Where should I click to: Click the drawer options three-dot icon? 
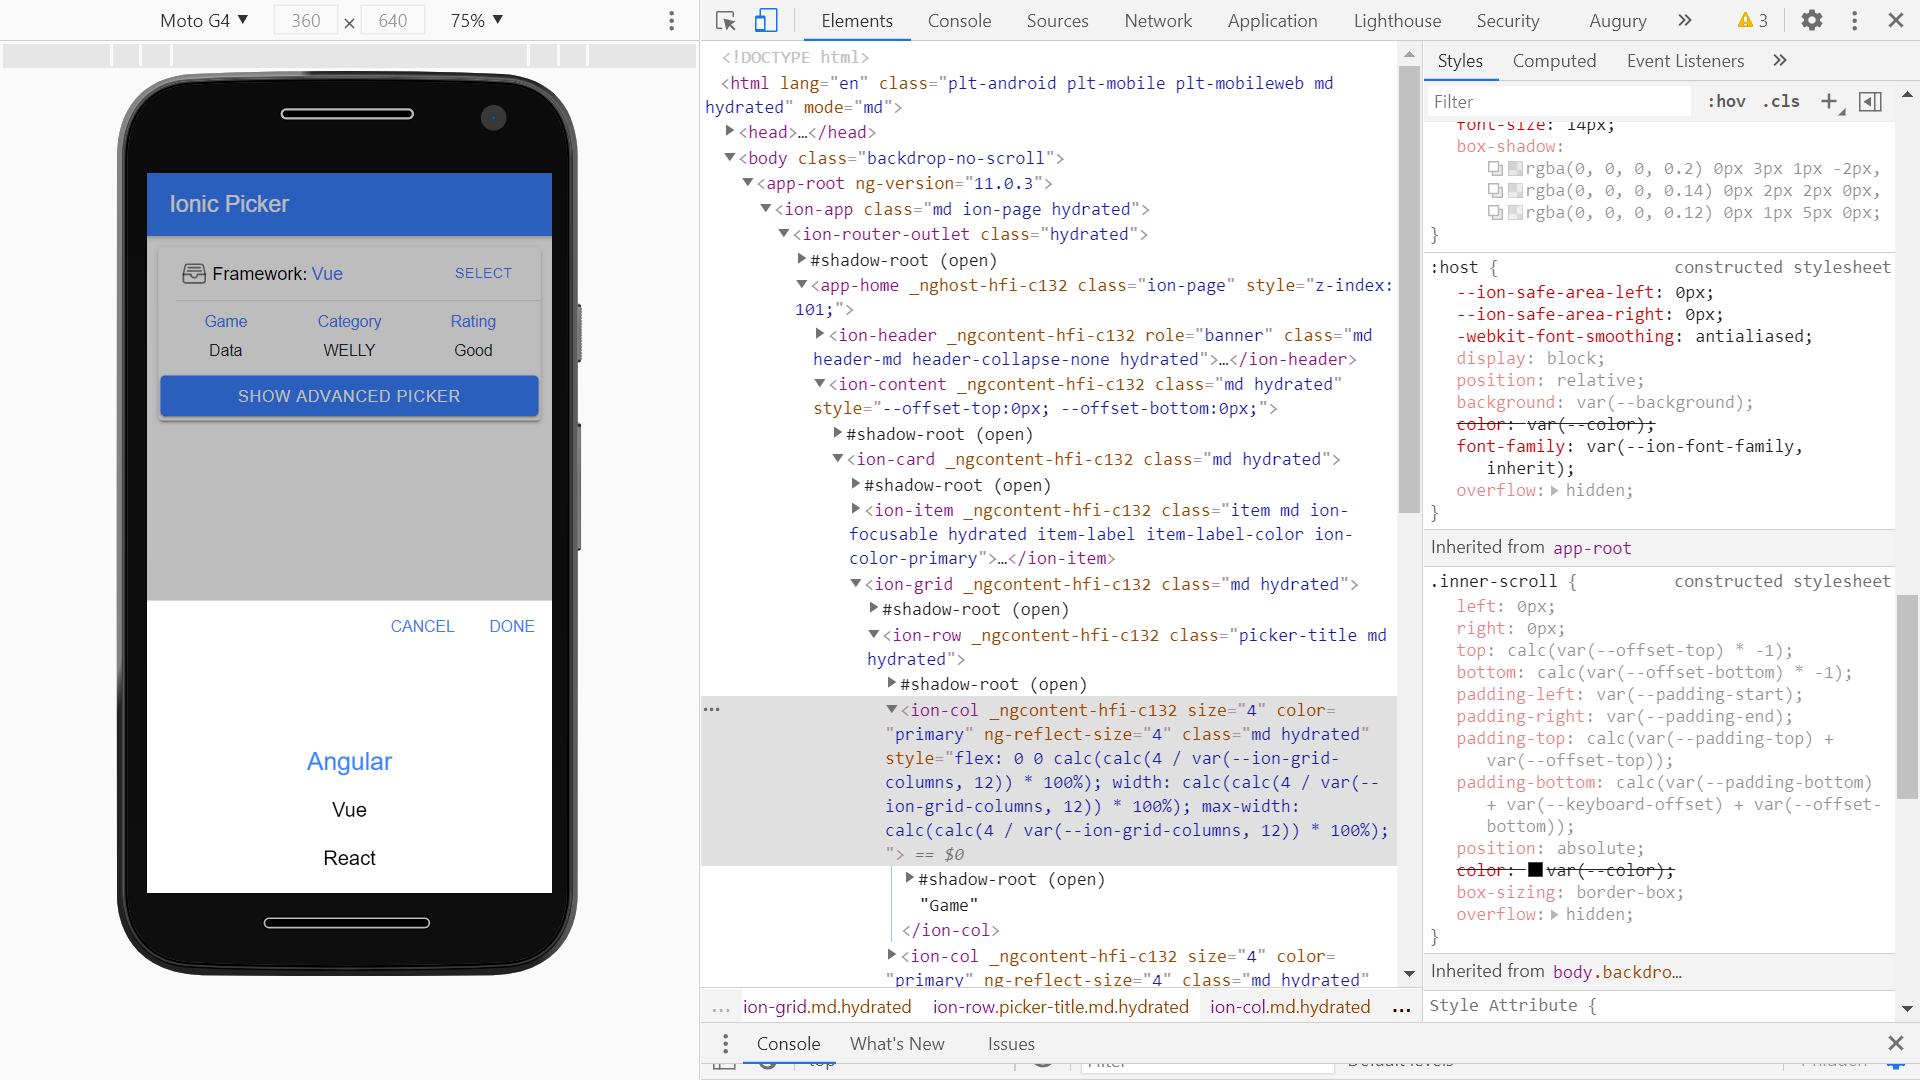pyautogui.click(x=726, y=1044)
